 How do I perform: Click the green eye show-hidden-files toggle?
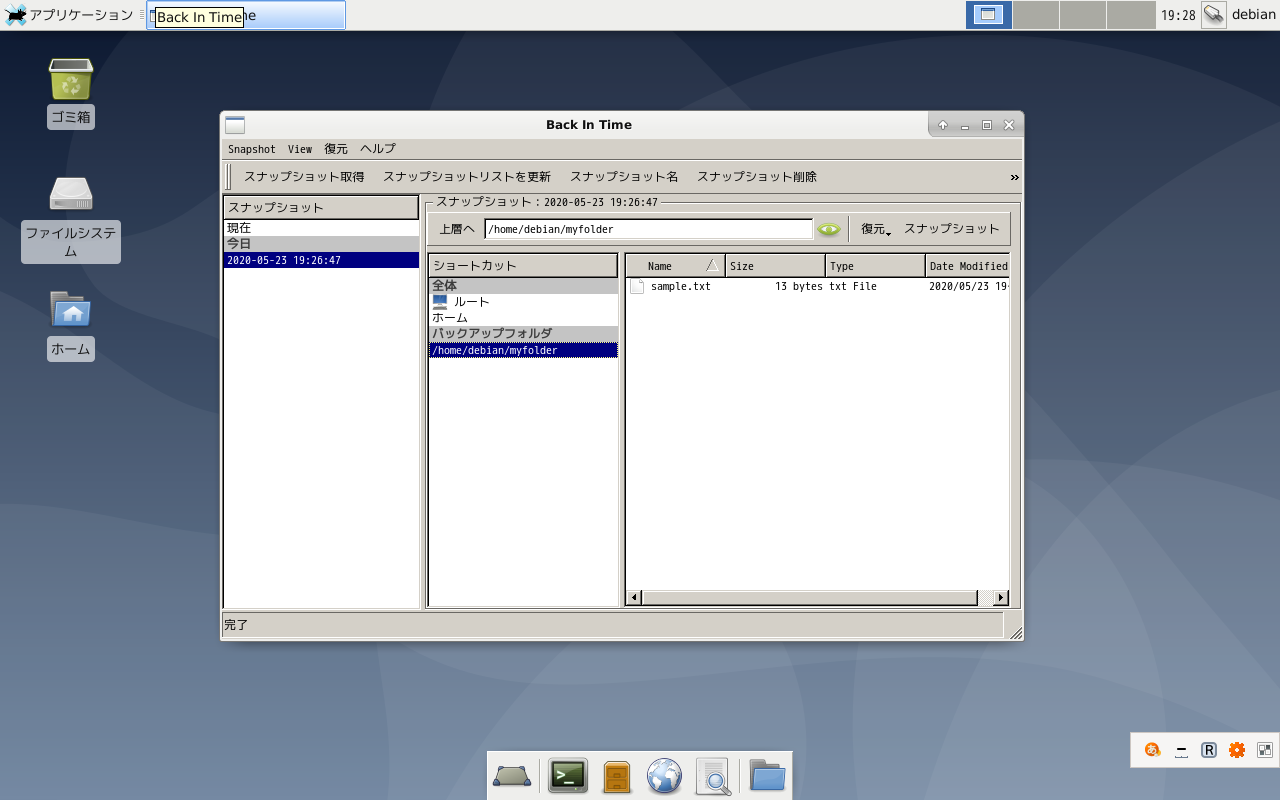click(829, 229)
